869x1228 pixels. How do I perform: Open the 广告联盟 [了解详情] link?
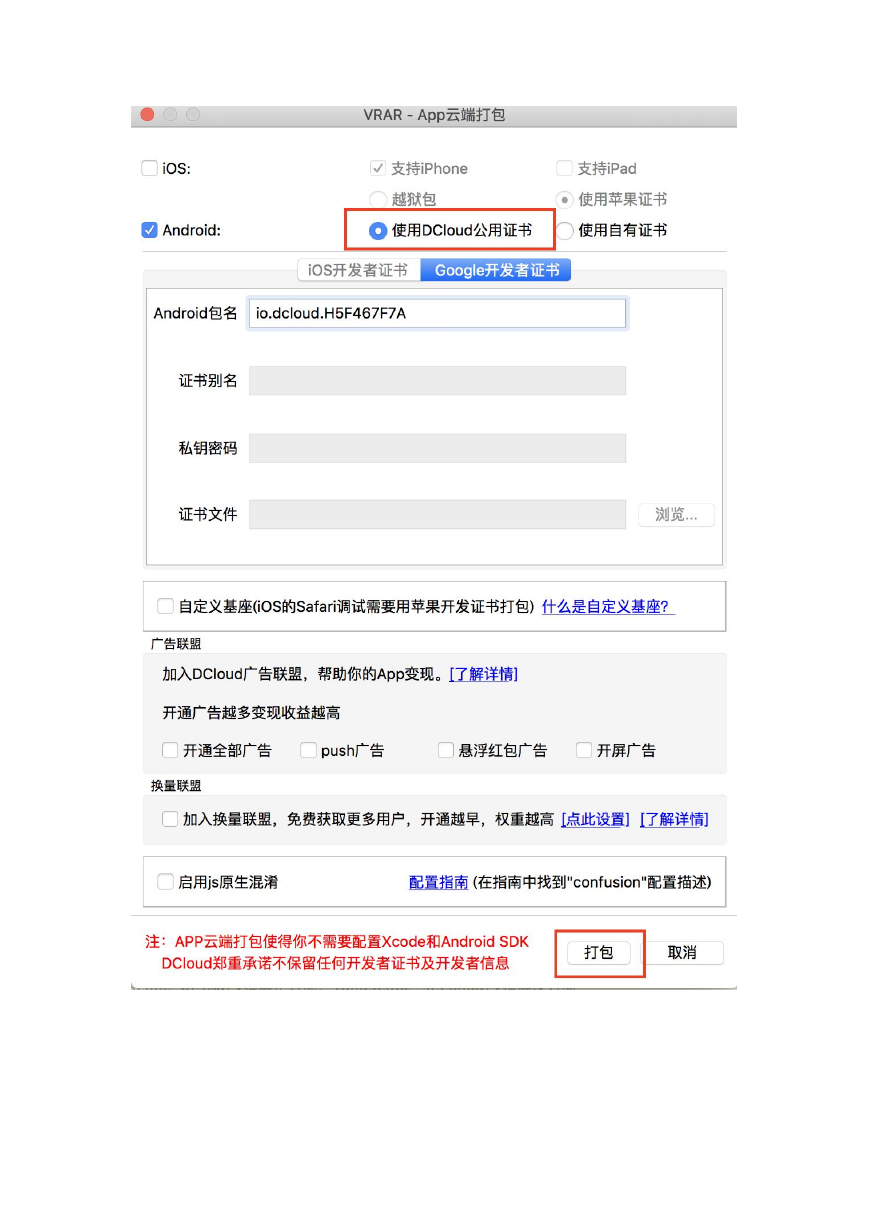[x=483, y=674]
